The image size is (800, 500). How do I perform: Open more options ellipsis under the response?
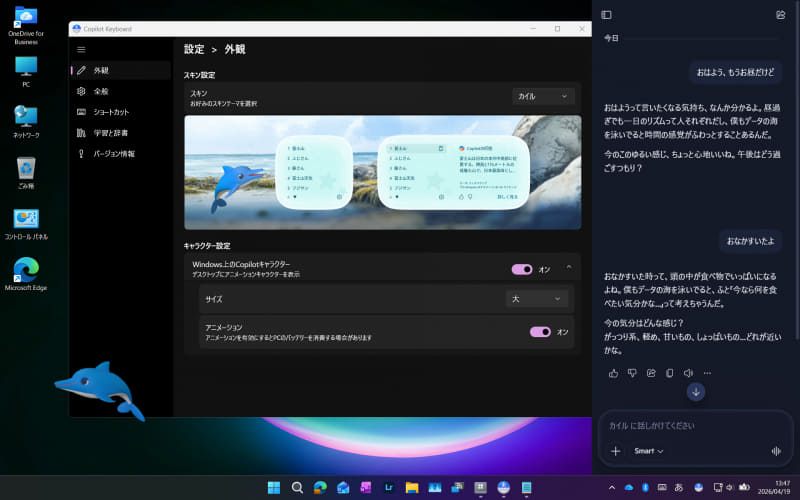[x=707, y=373]
